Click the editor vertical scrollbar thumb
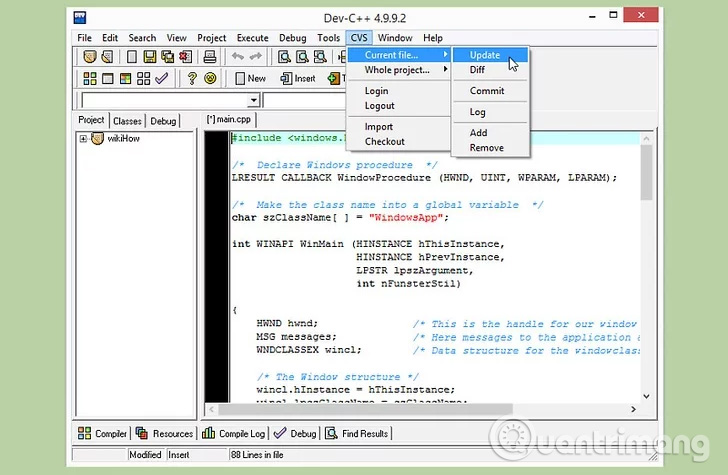Screen dimensions: 728x475 646,172
